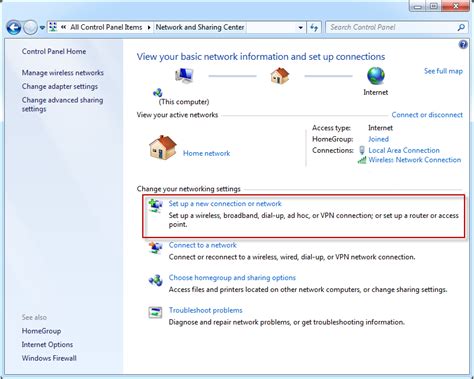Click Connect or disconnect link
This screenshot has height=379, width=474.
427,115
